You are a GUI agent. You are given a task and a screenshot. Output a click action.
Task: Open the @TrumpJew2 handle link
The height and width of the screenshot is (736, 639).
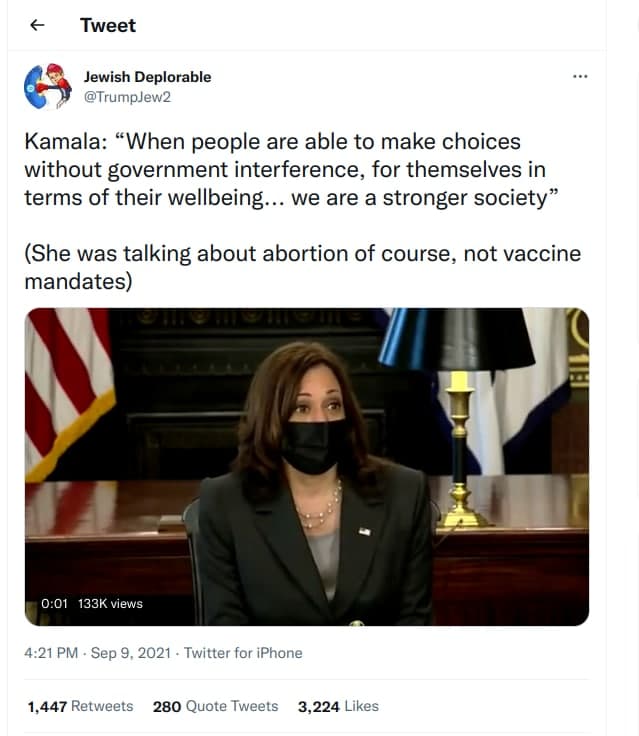[x=127, y=97]
